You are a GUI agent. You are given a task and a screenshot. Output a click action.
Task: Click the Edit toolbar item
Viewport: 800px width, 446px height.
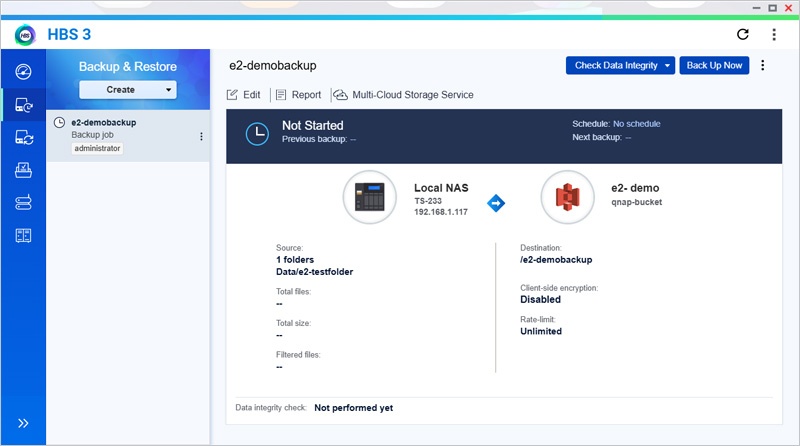(x=243, y=95)
